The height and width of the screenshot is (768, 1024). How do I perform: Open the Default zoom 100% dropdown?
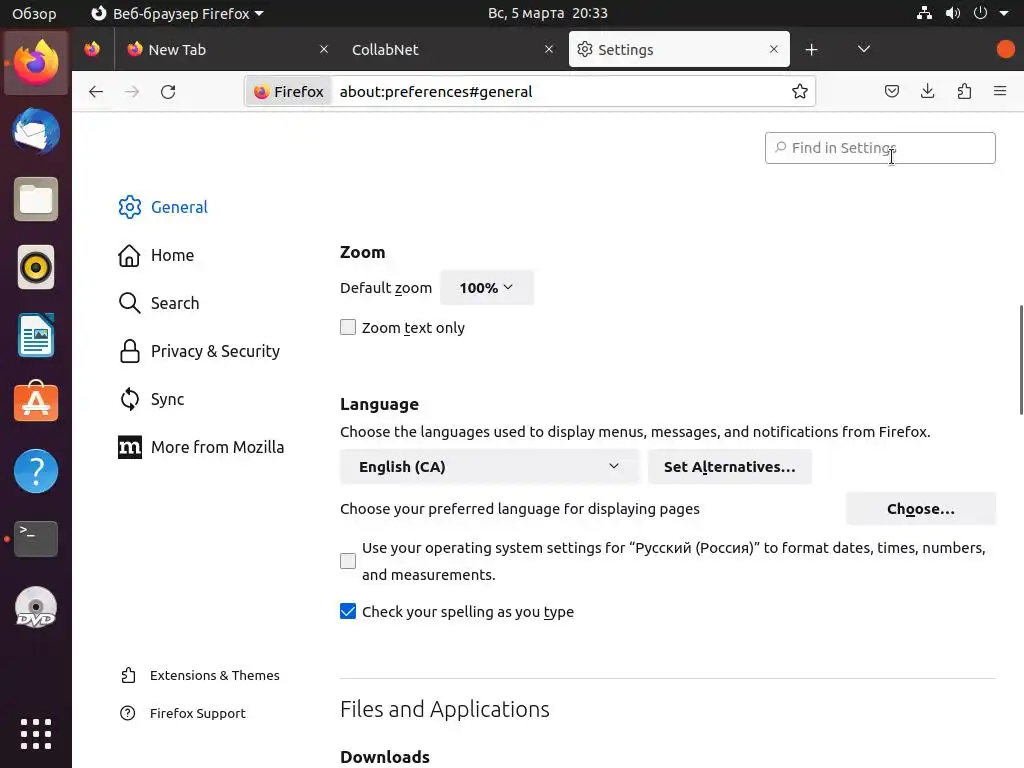486,288
